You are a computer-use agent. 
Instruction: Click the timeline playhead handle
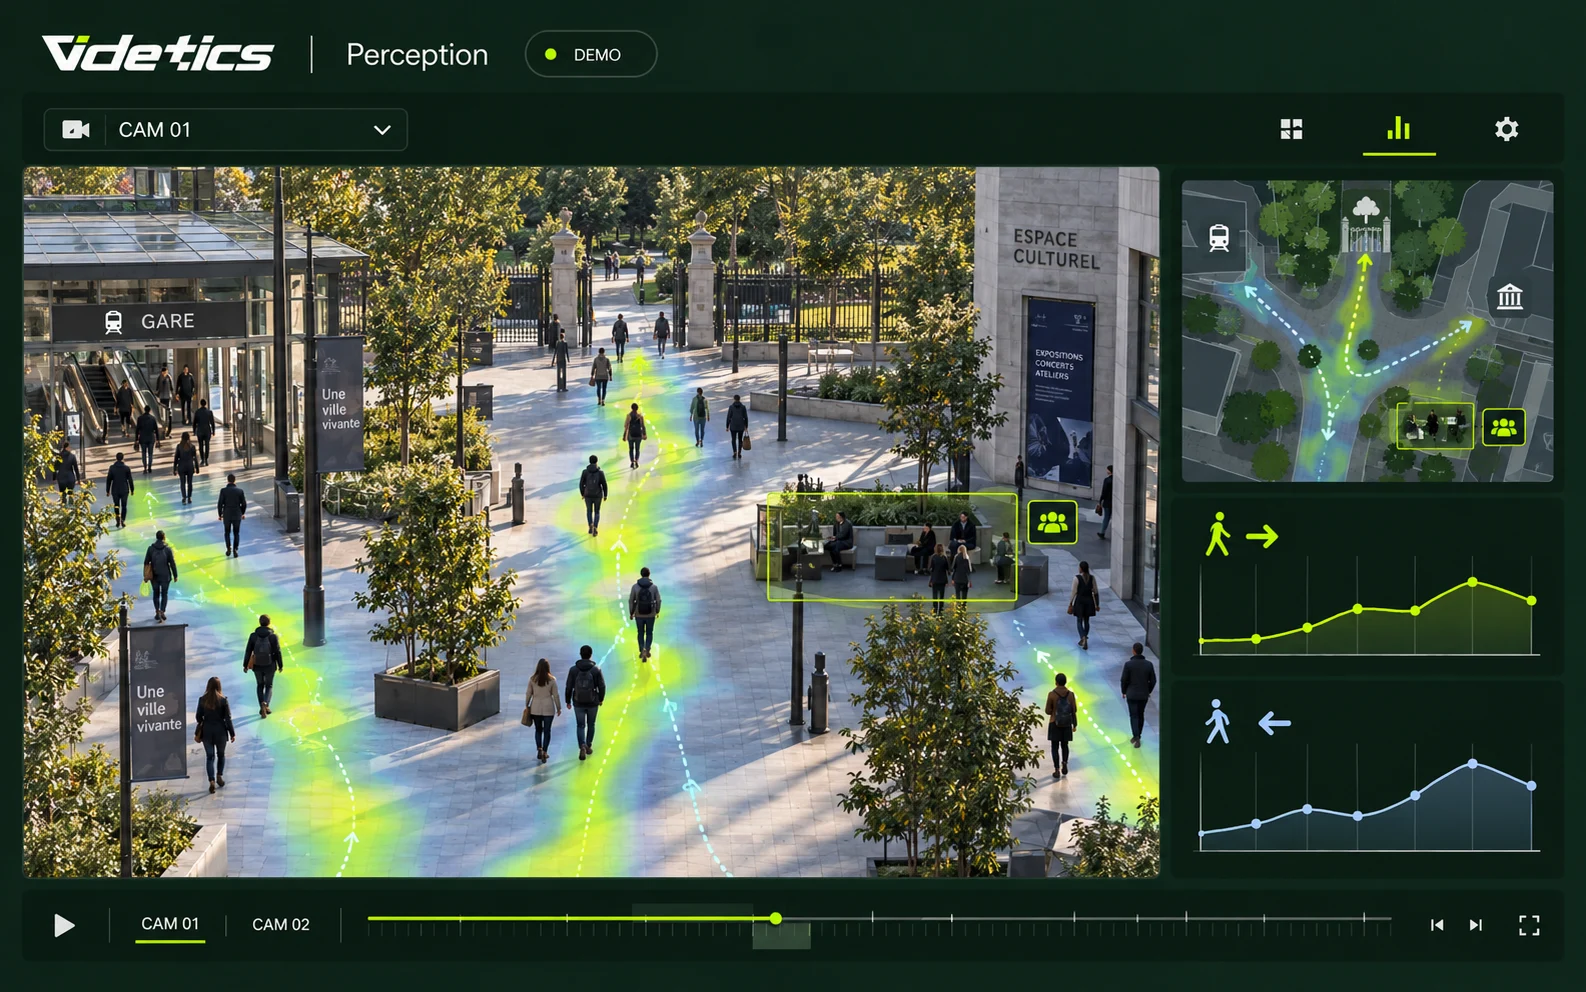[775, 918]
